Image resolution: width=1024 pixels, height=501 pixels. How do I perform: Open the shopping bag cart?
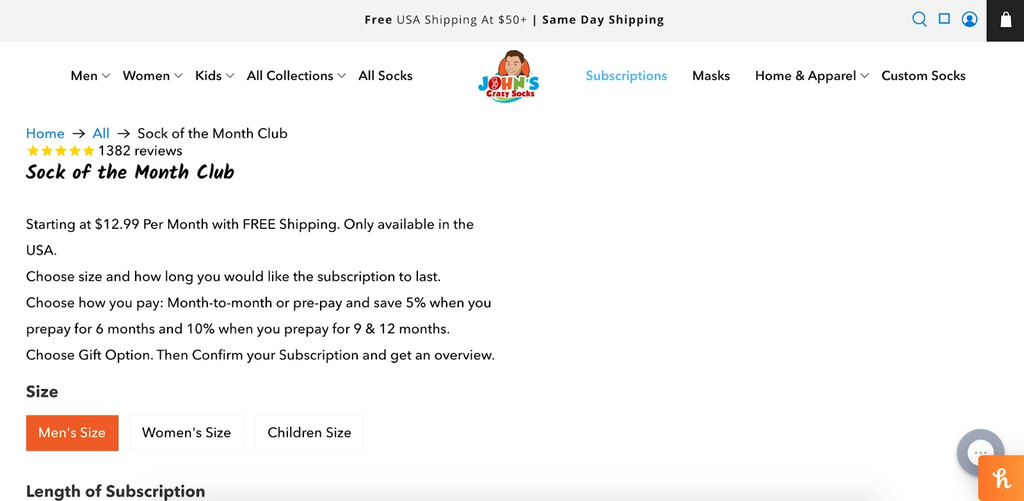tap(1005, 20)
